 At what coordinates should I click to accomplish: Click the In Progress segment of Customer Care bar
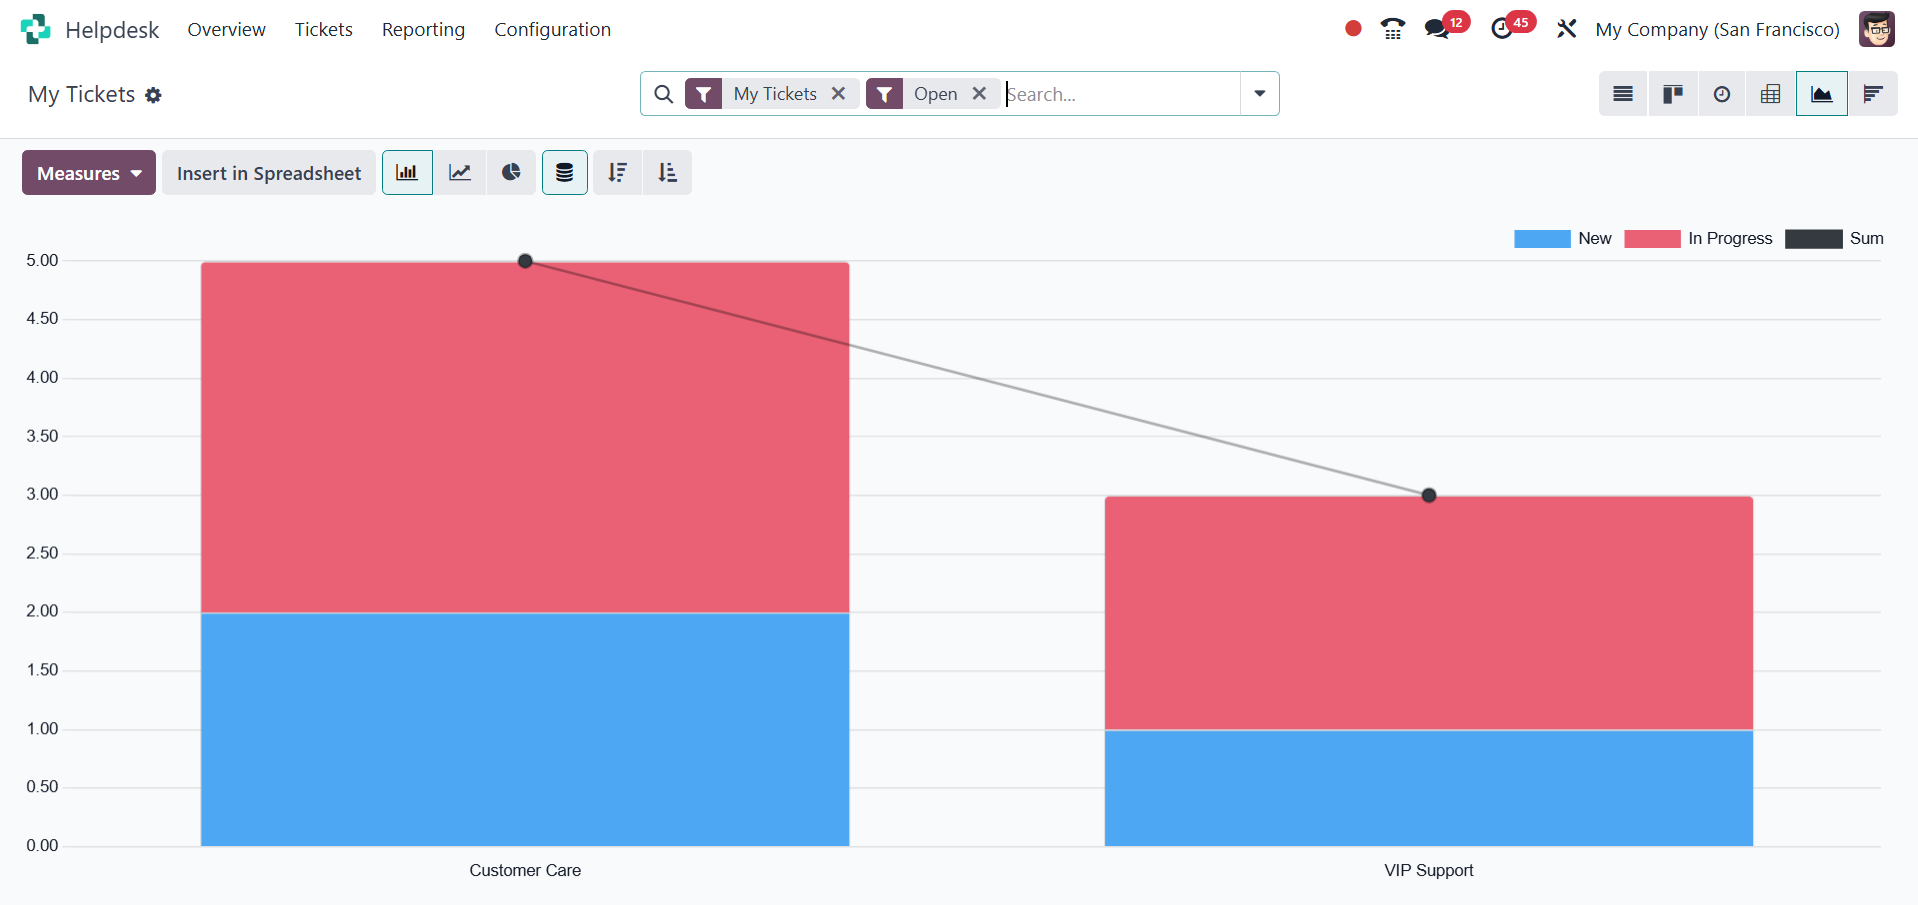[525, 437]
